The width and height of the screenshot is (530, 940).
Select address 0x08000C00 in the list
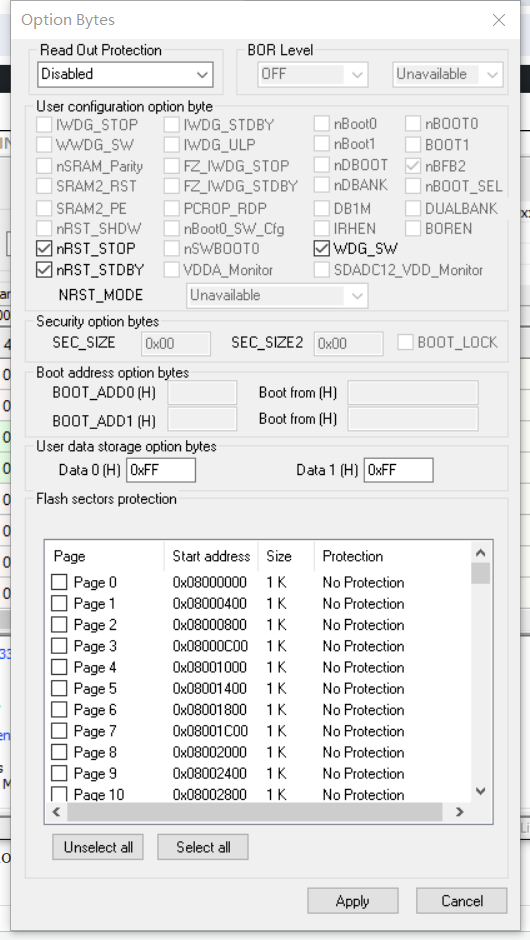coord(210,646)
